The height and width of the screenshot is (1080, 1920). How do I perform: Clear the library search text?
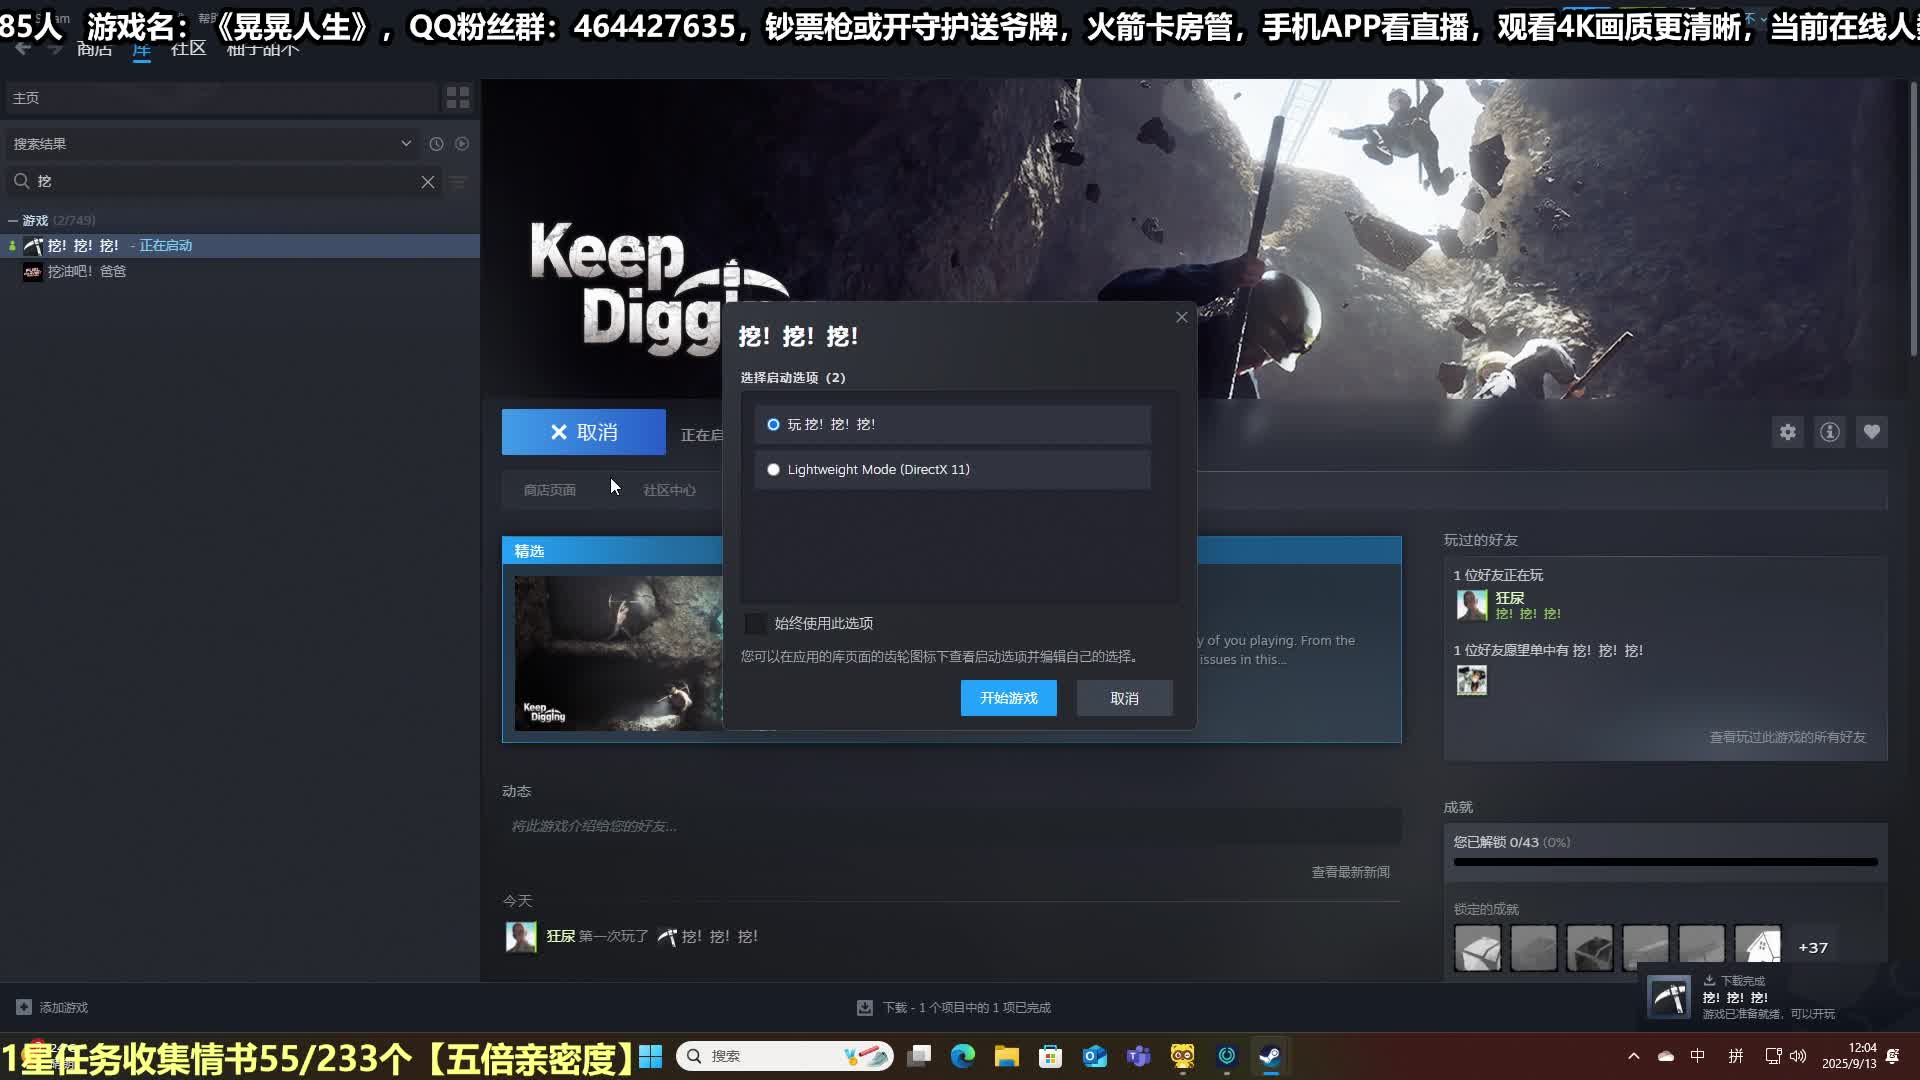tap(428, 182)
